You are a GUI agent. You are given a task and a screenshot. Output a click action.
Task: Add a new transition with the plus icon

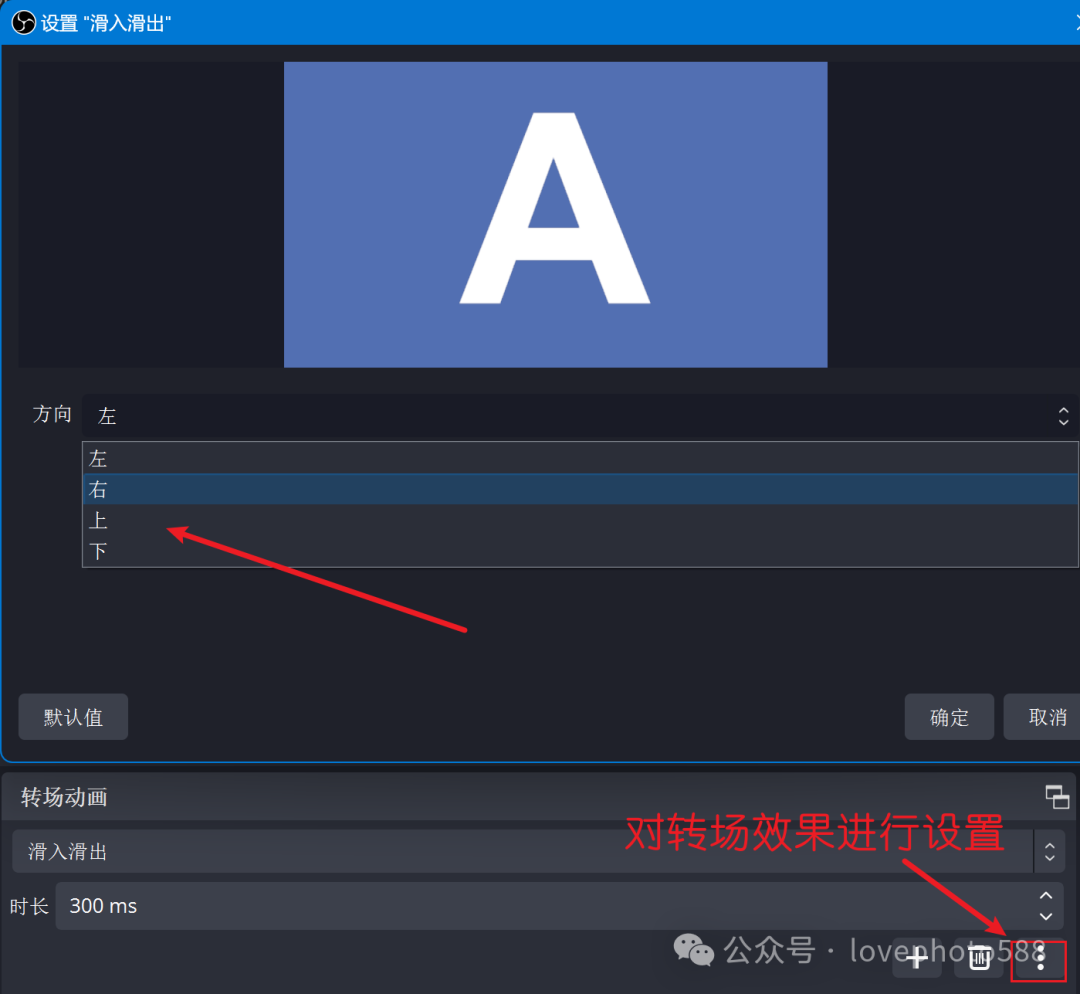[916, 958]
